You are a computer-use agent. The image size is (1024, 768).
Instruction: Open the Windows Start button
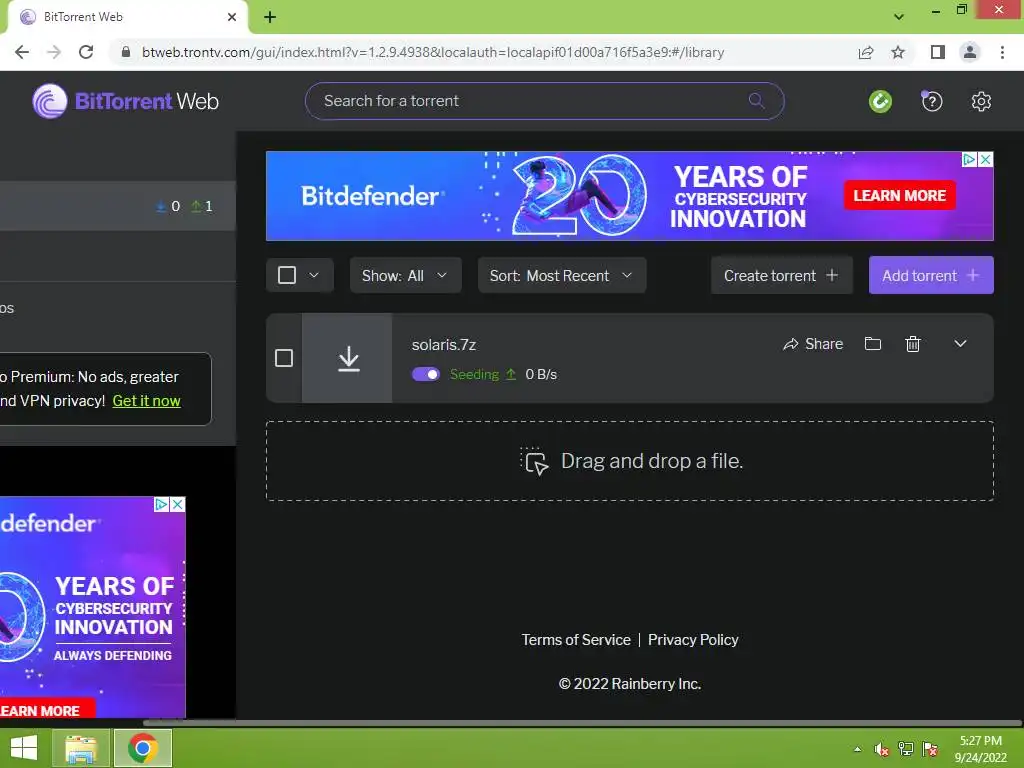coord(24,748)
